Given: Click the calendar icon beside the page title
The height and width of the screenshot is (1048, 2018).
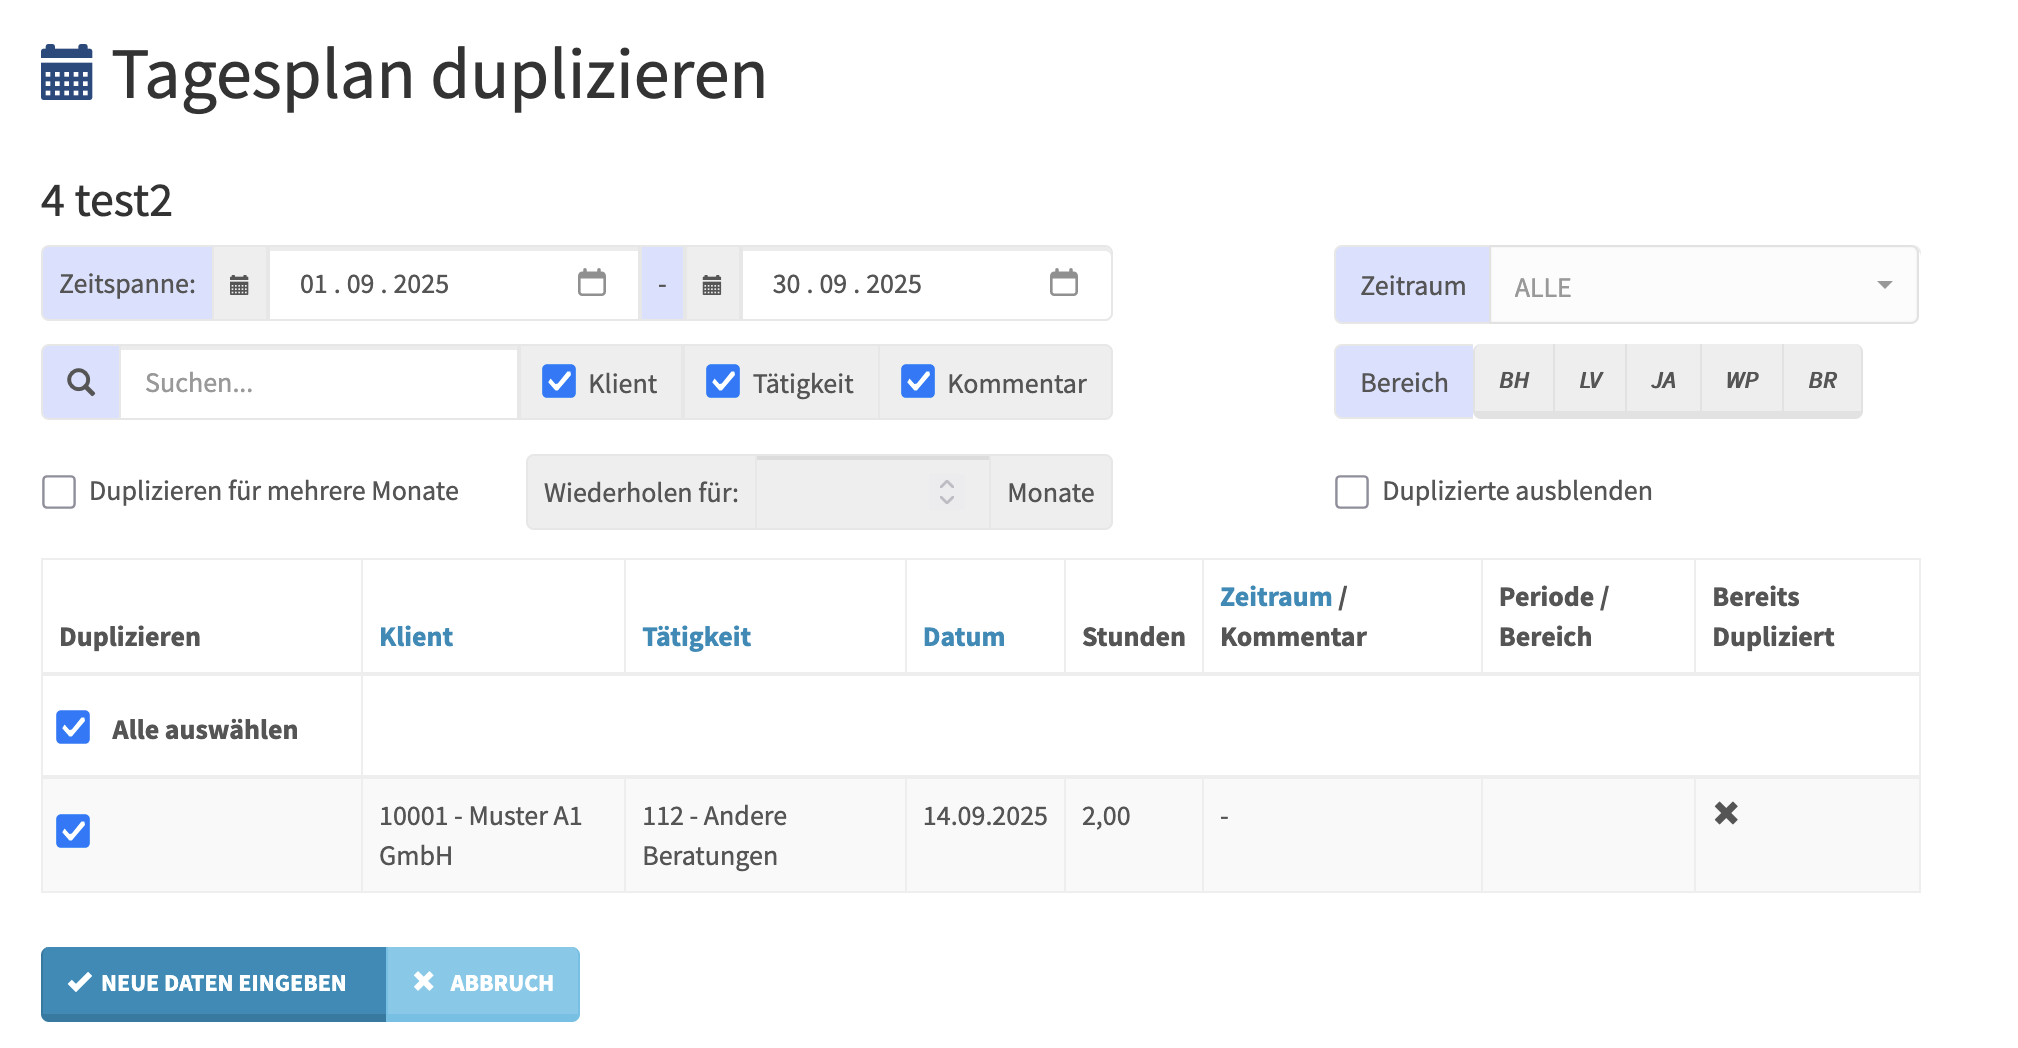Looking at the screenshot, I should coord(66,73).
